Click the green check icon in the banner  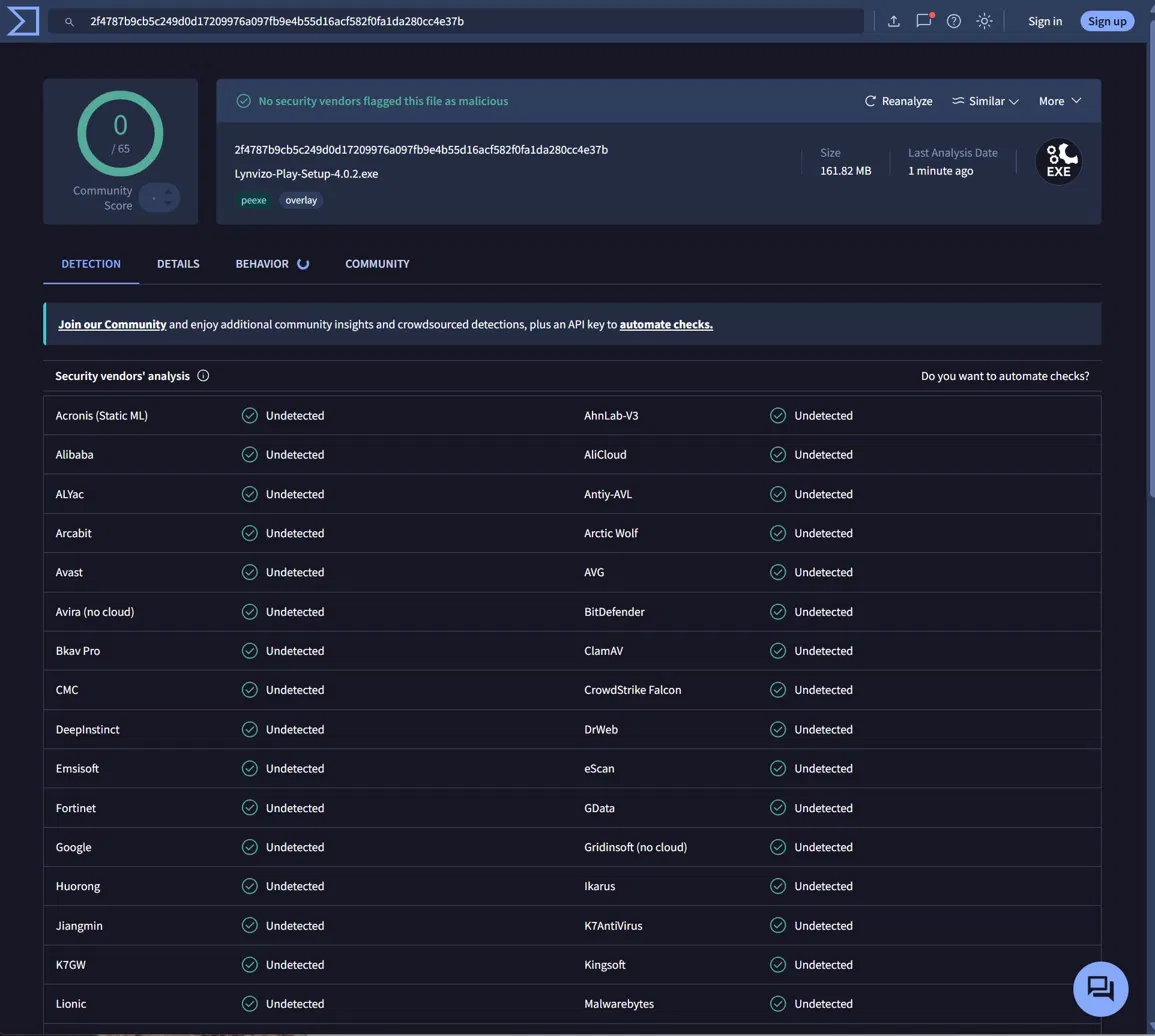[244, 101]
